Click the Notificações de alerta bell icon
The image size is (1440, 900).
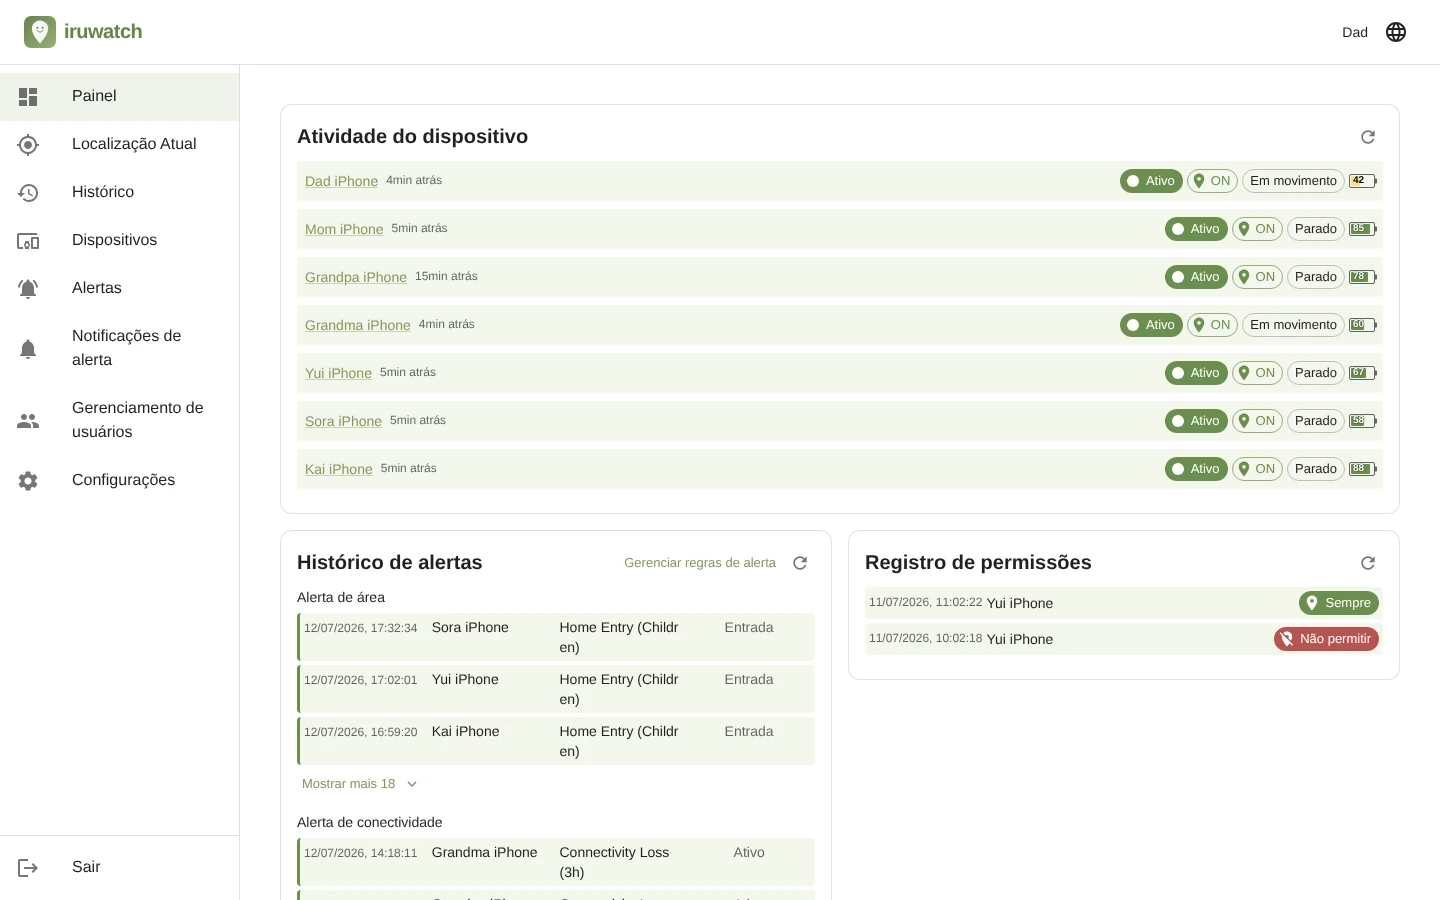click(28, 349)
